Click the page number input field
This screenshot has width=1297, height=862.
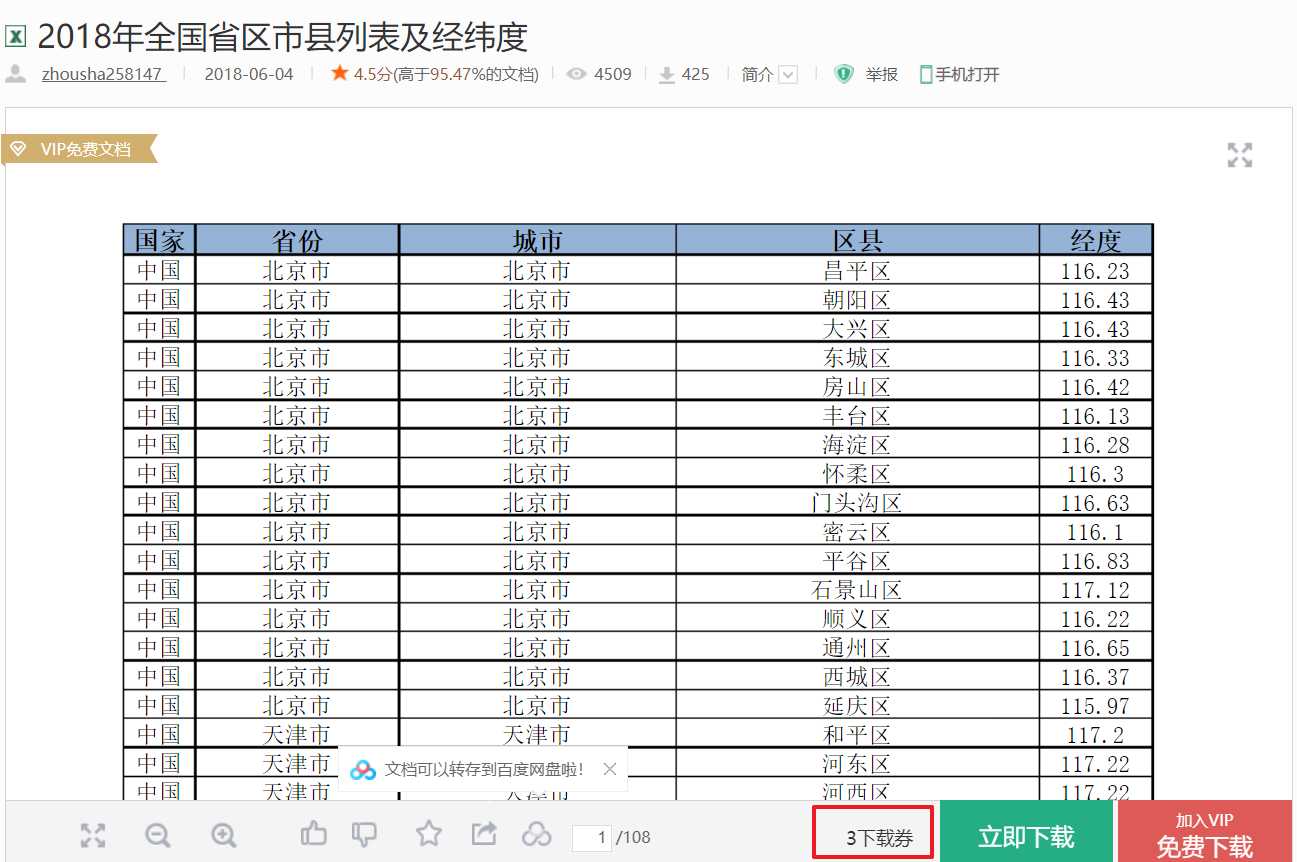[592, 837]
